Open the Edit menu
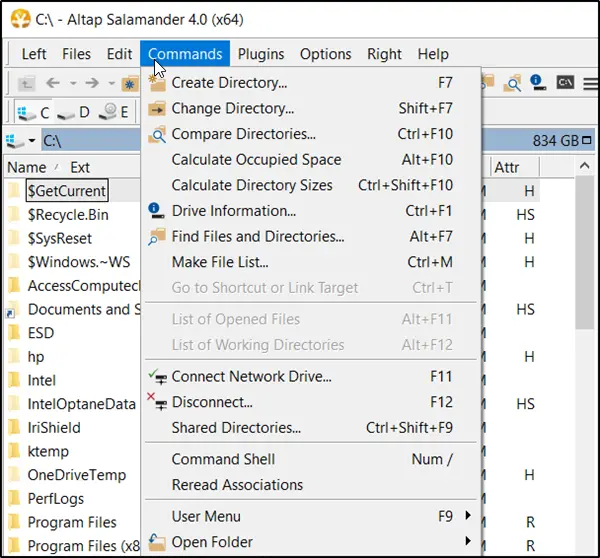Screen dimensions: 600x558 pyautogui.click(x=119, y=54)
